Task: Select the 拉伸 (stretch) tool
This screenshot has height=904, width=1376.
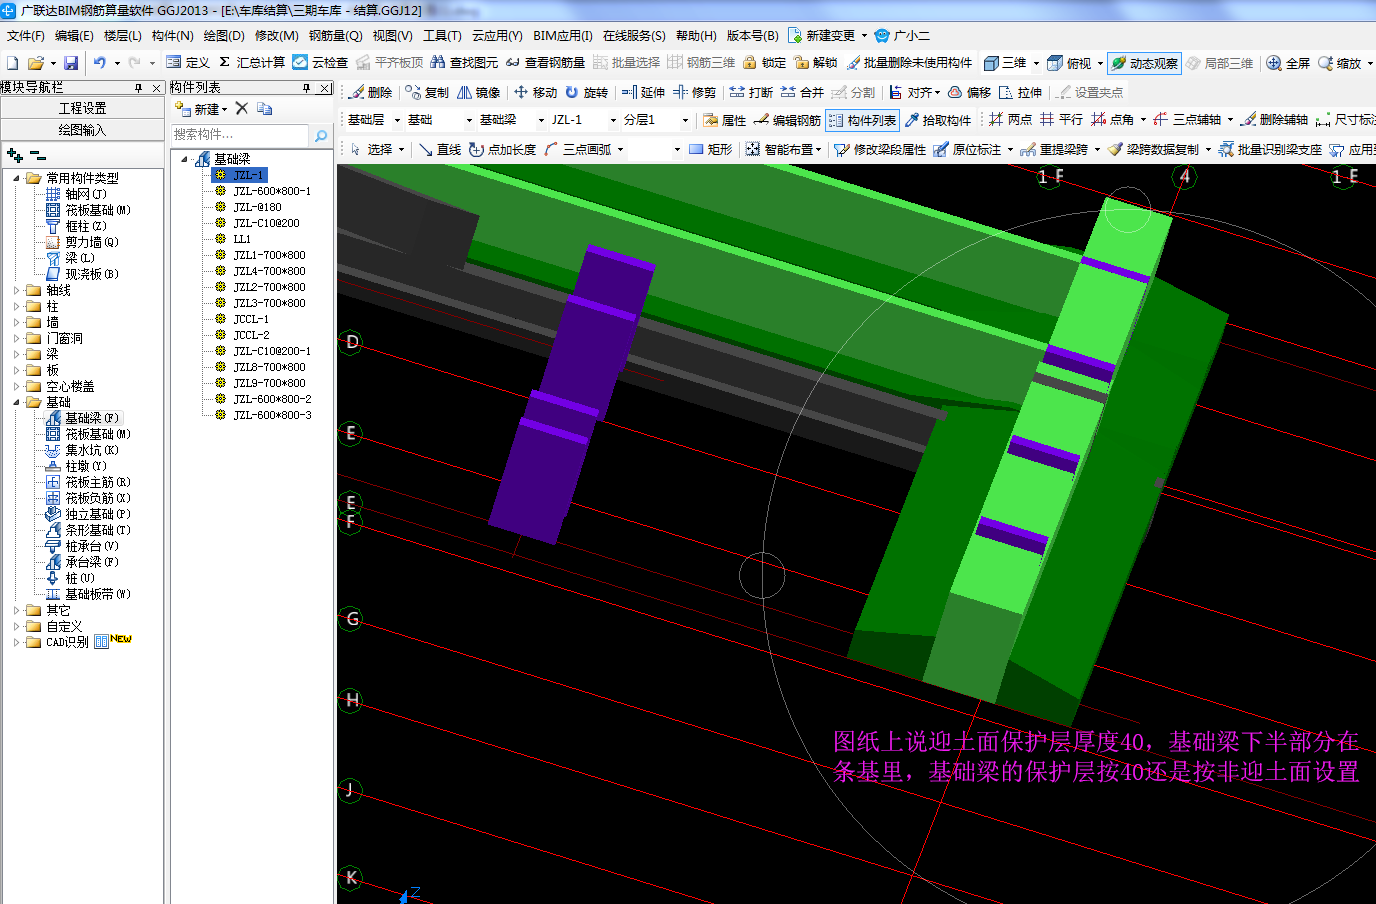Action: (x=1020, y=92)
